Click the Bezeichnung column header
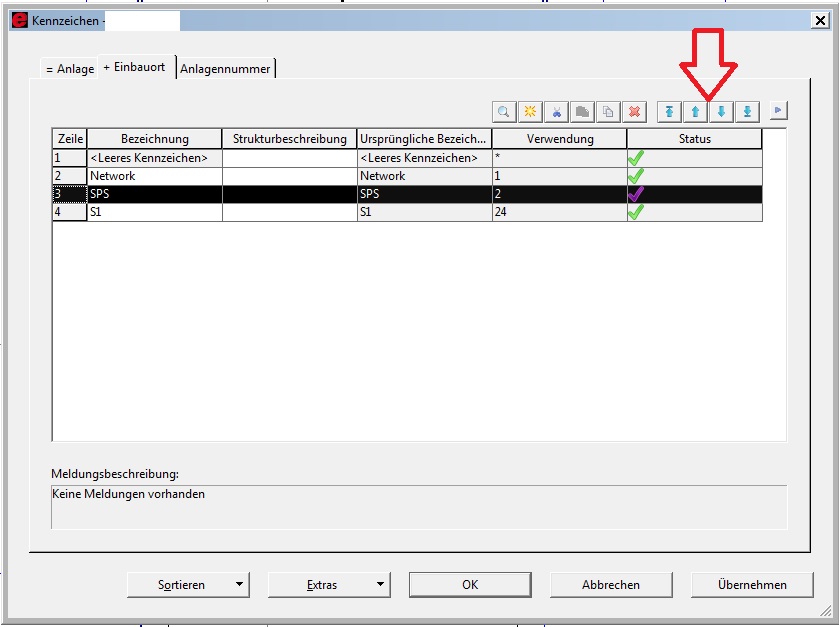 pos(155,139)
